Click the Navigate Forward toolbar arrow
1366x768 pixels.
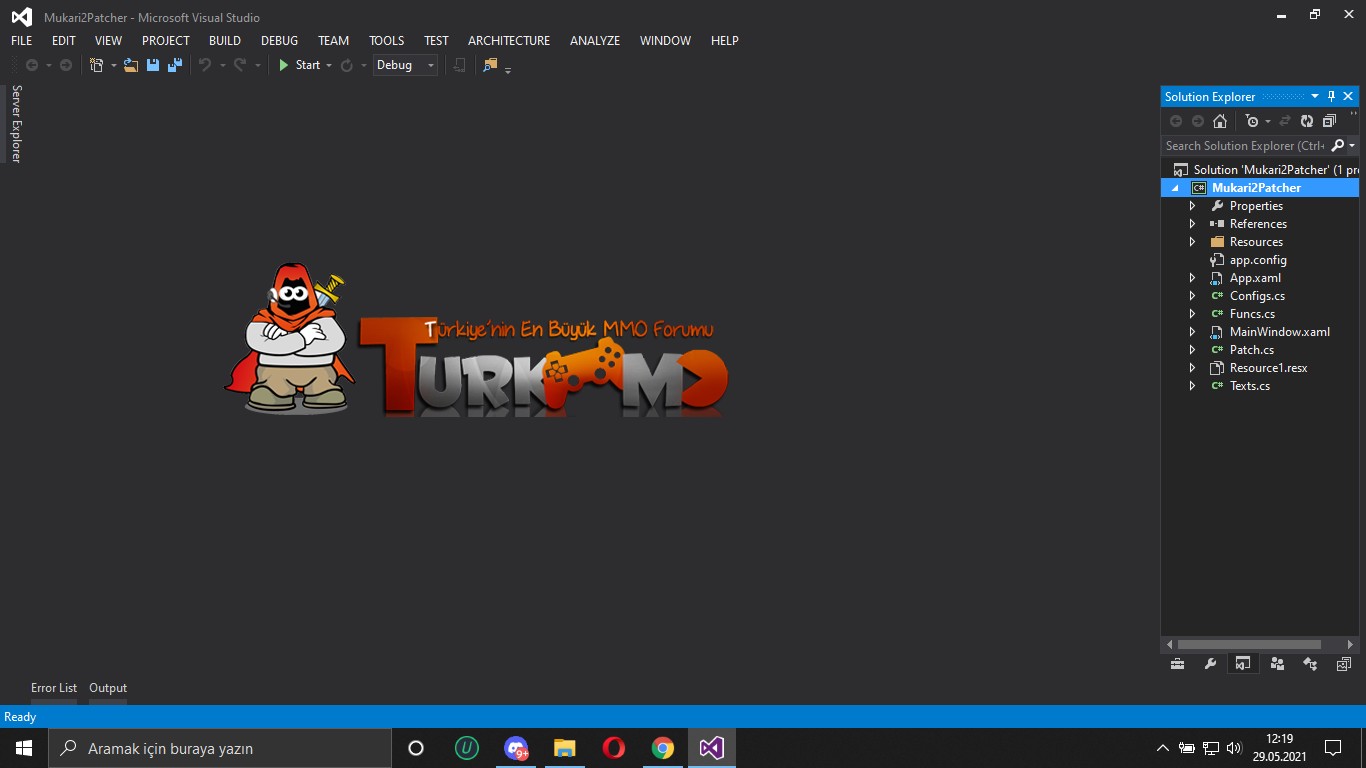(x=66, y=65)
